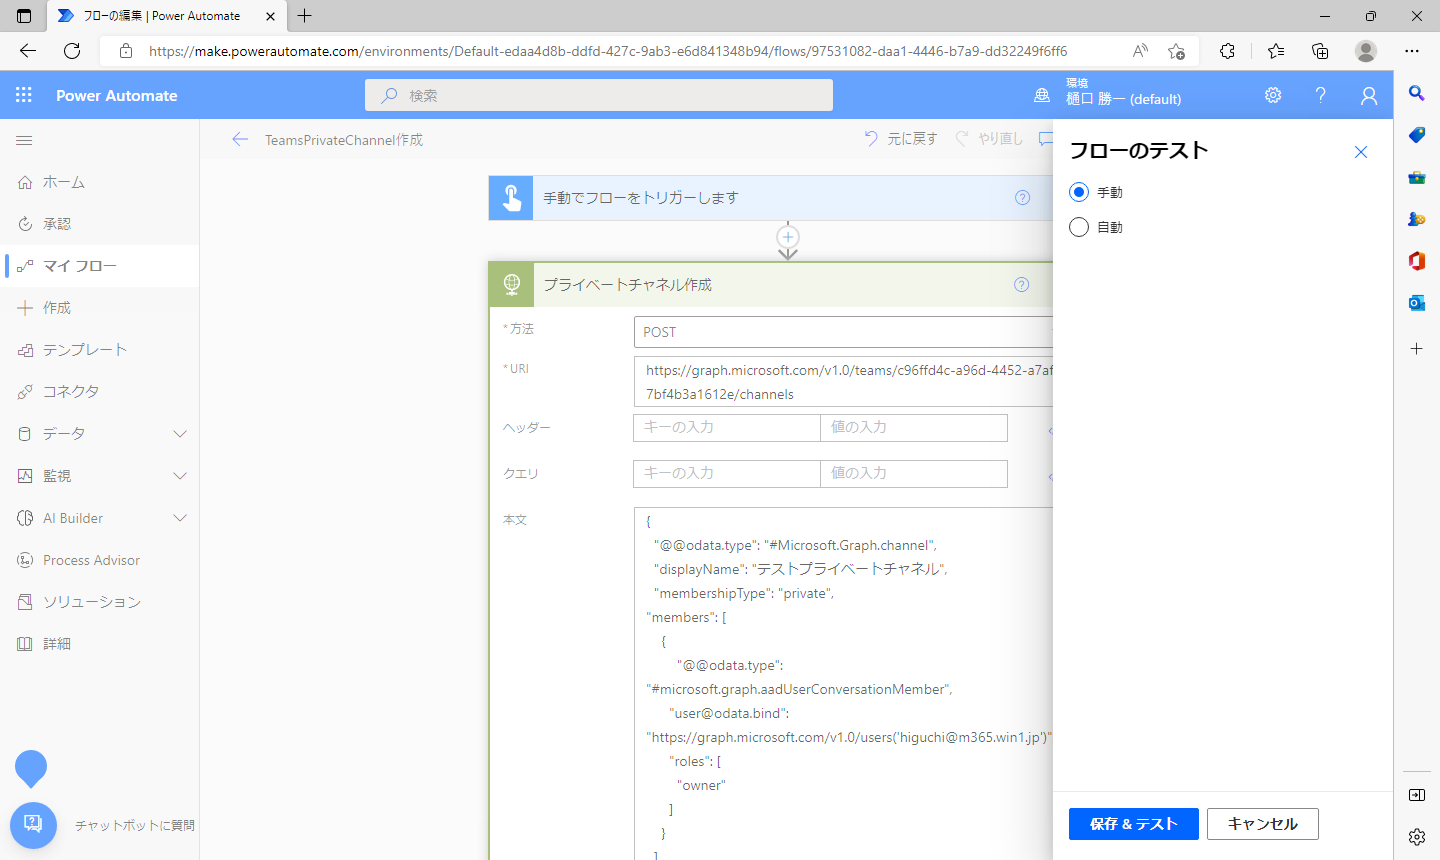The height and width of the screenshot is (860, 1440).
Task: Open コネクタ in the navigation
Action: (100, 392)
